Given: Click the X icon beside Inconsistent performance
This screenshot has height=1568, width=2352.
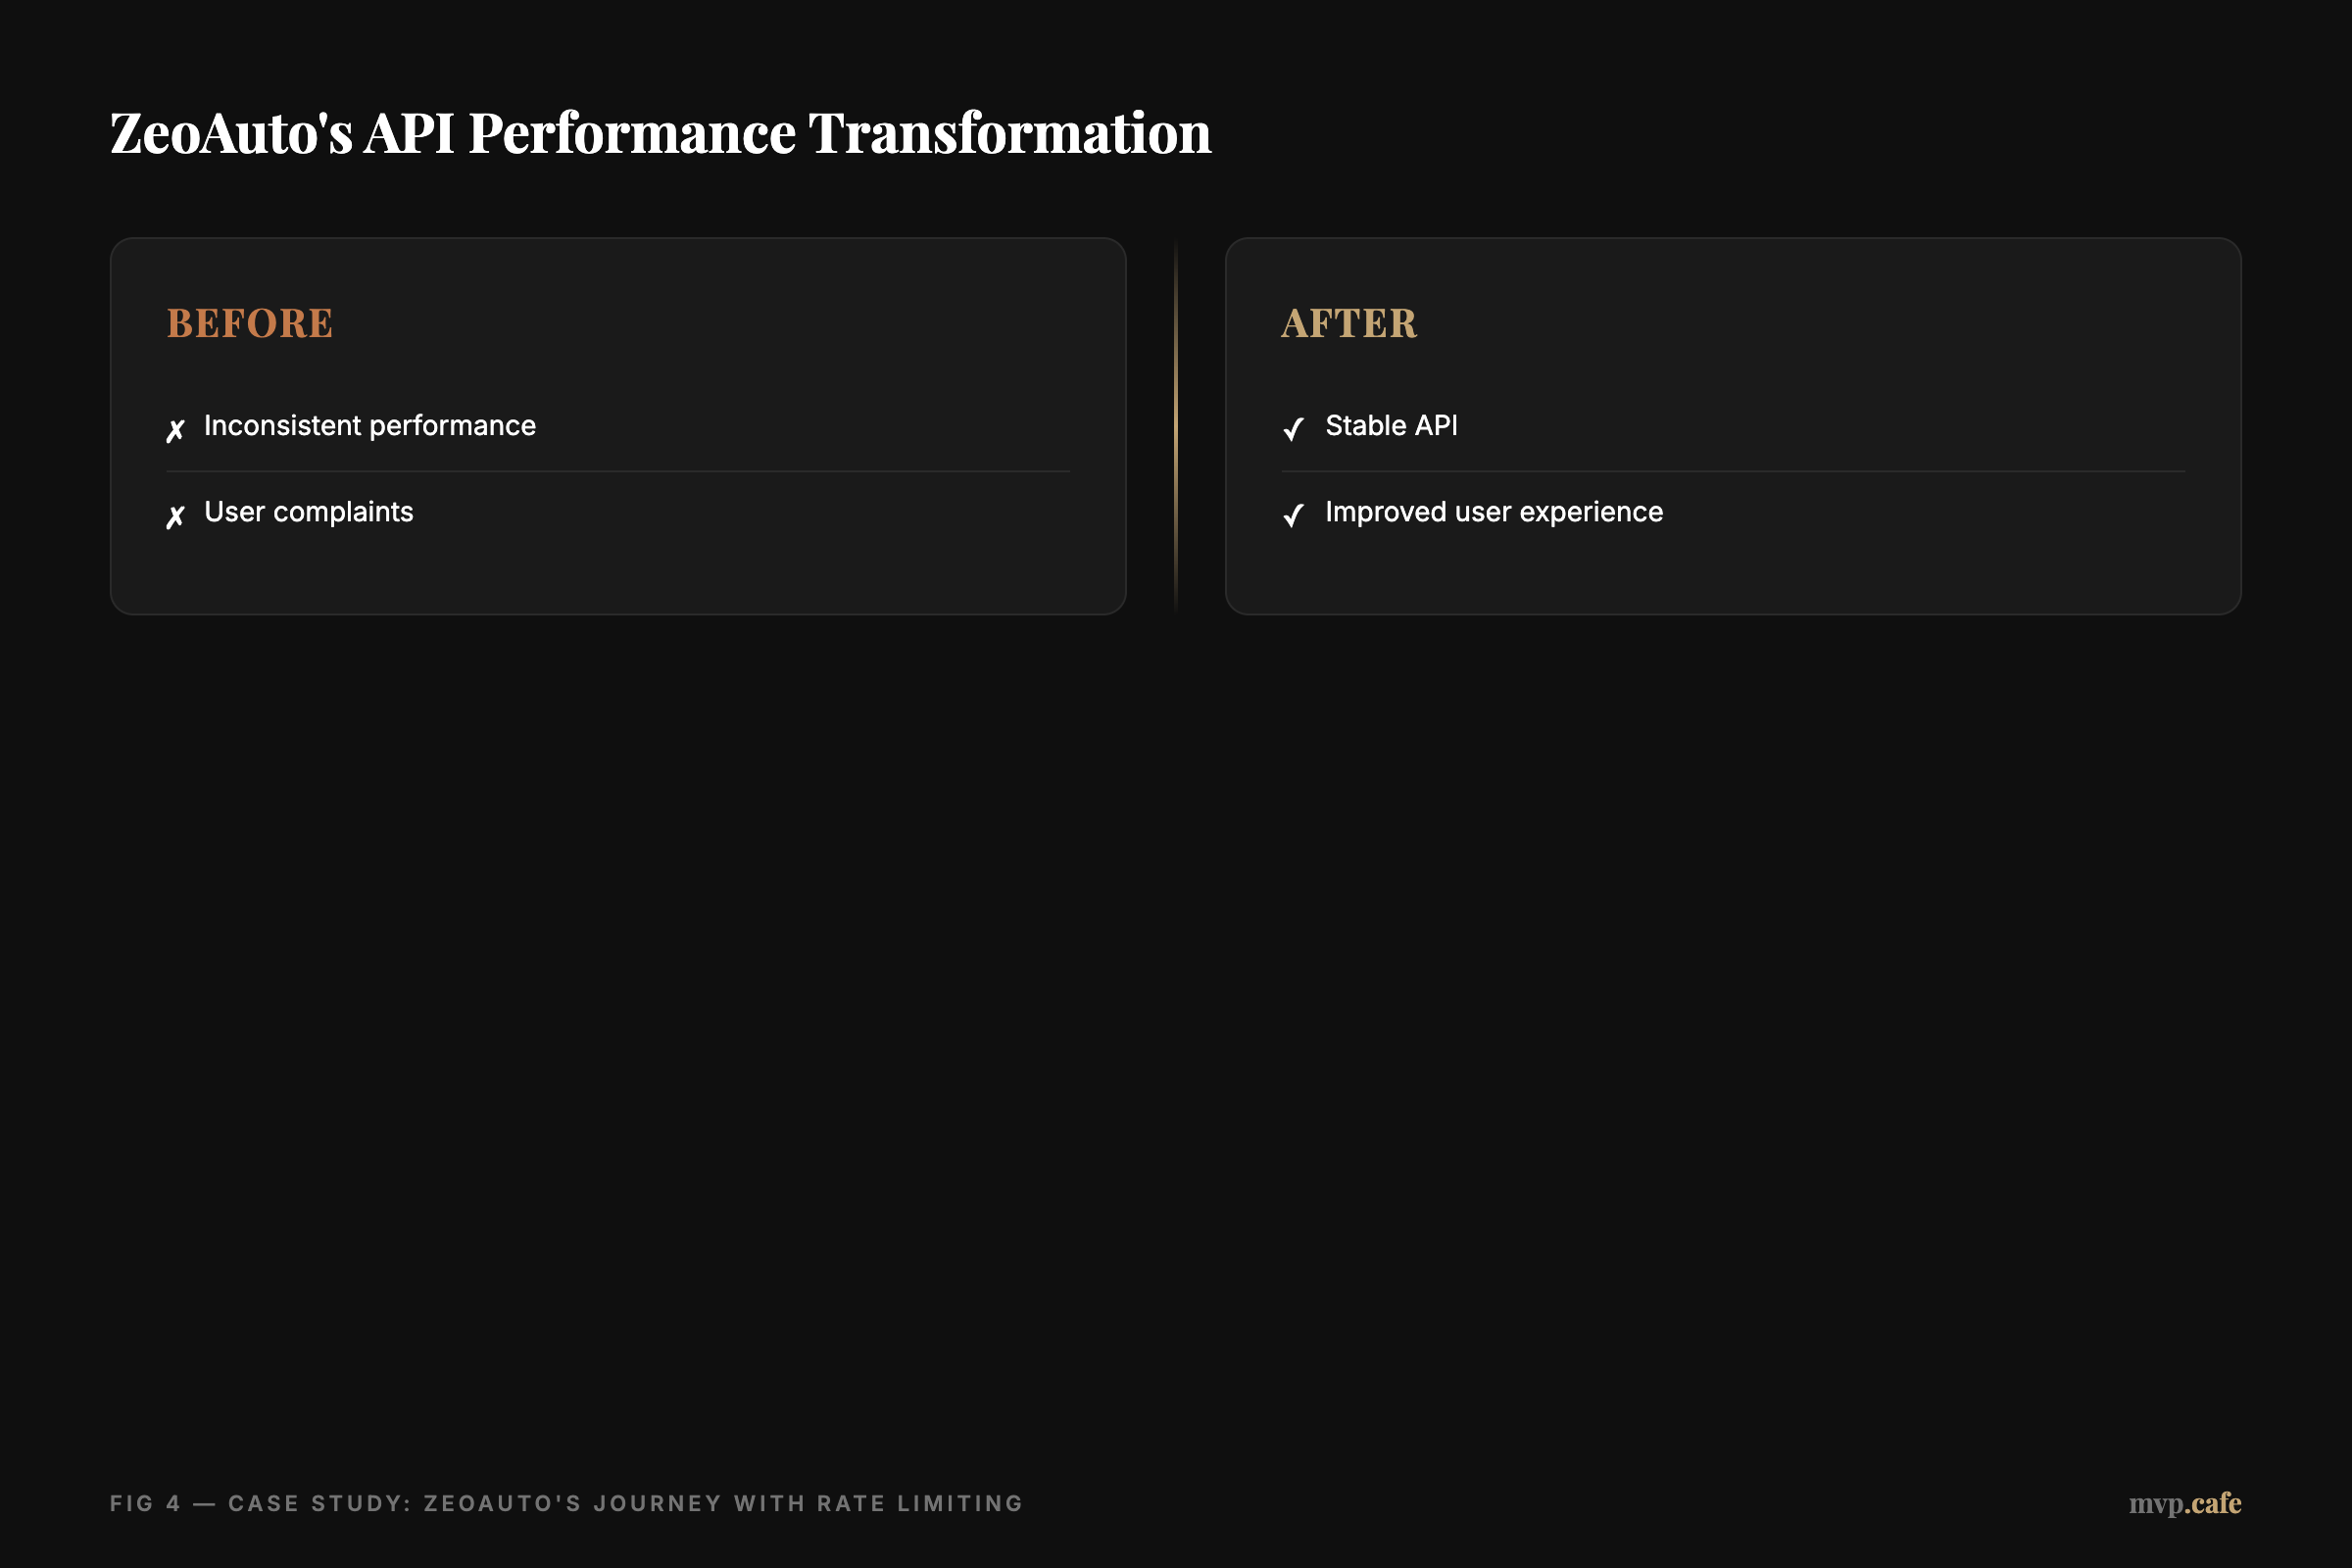Looking at the screenshot, I should (x=175, y=431).
